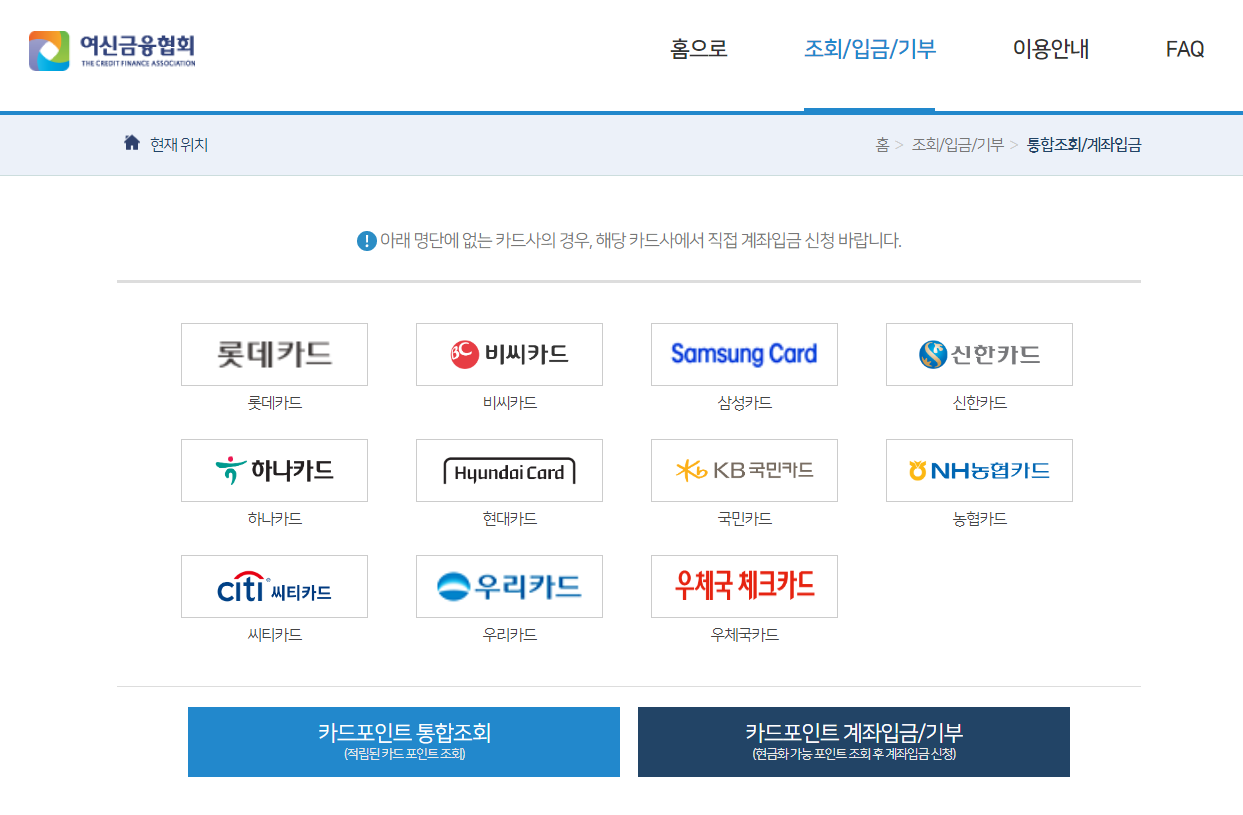1243x815 pixels.
Task: Click the 비씨카드 BC card logo
Action: (x=509, y=354)
